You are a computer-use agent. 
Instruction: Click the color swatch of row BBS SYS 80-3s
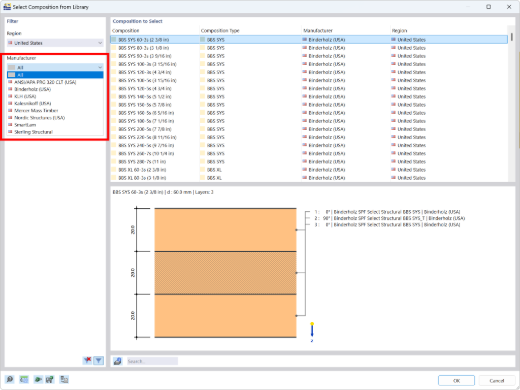tap(114, 48)
